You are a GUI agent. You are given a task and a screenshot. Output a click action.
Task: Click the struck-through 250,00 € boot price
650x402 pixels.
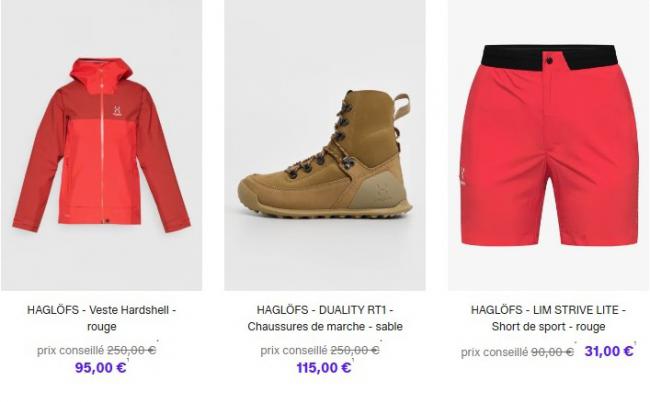355,351
